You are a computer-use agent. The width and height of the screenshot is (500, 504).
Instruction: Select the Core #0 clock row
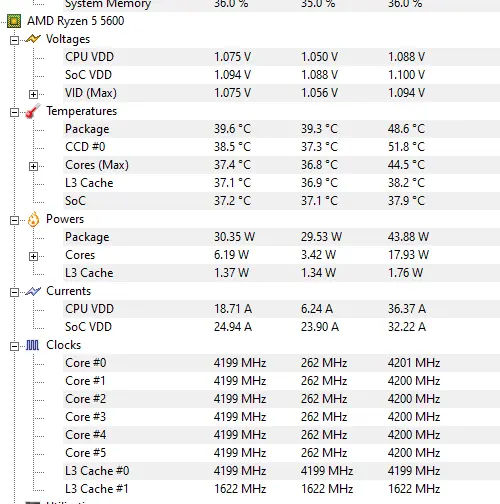click(281, 363)
